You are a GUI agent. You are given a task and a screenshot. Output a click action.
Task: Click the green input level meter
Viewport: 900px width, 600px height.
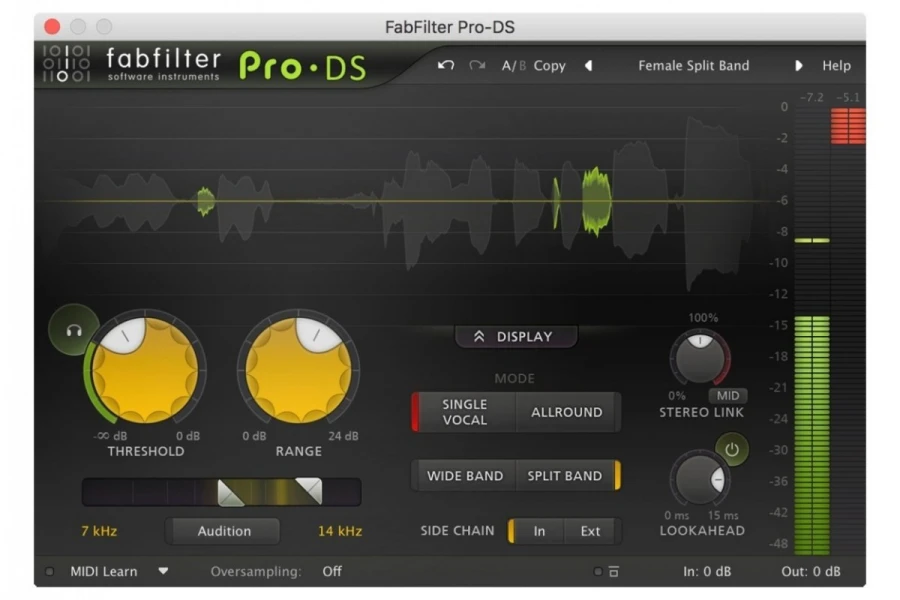[812, 435]
